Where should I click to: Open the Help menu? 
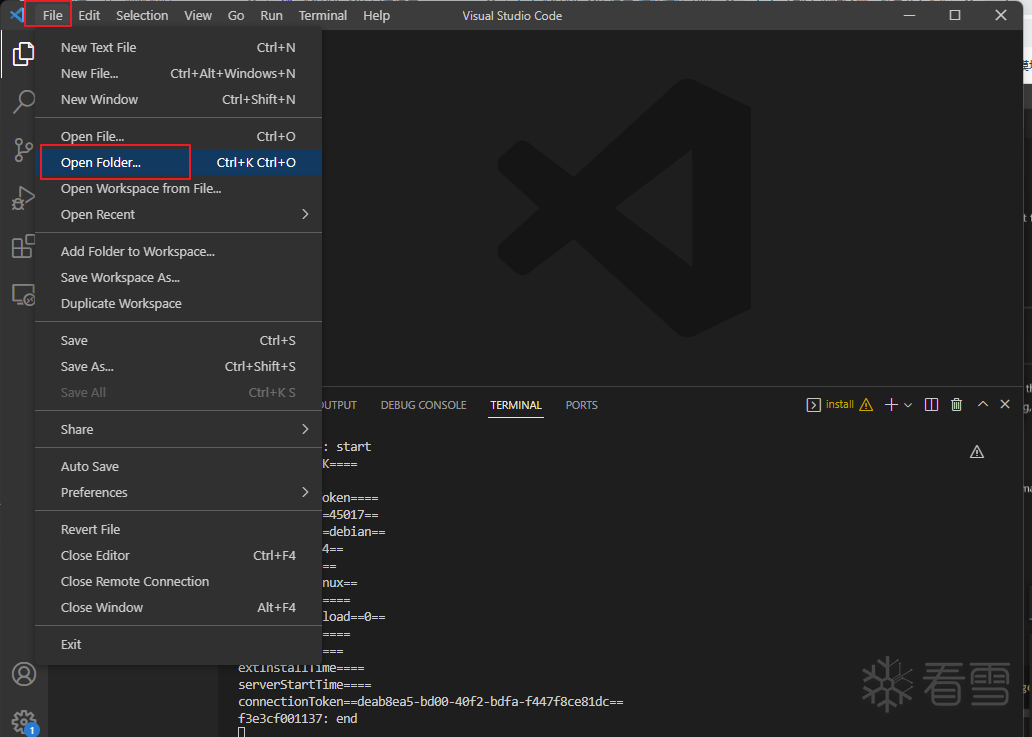(x=376, y=15)
